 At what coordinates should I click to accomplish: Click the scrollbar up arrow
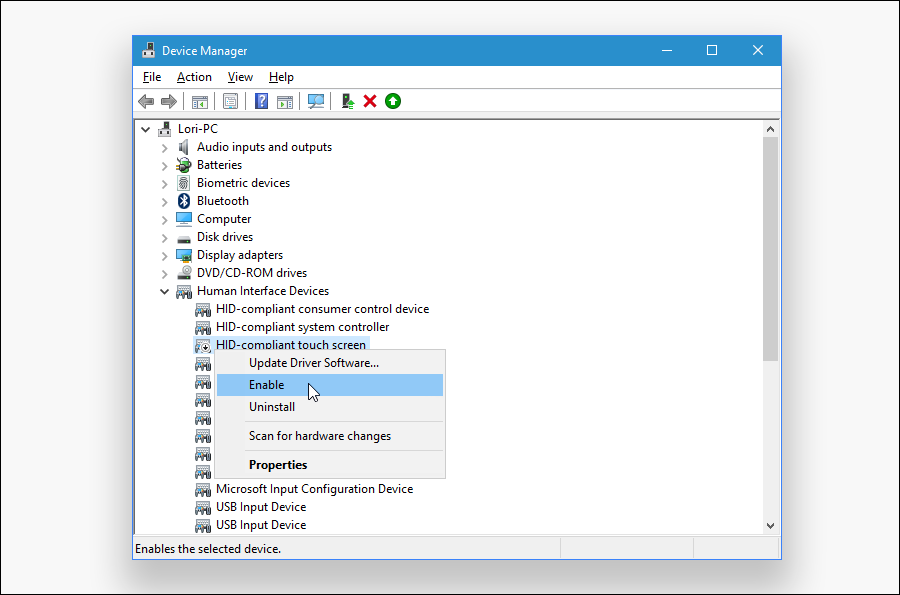[770, 129]
